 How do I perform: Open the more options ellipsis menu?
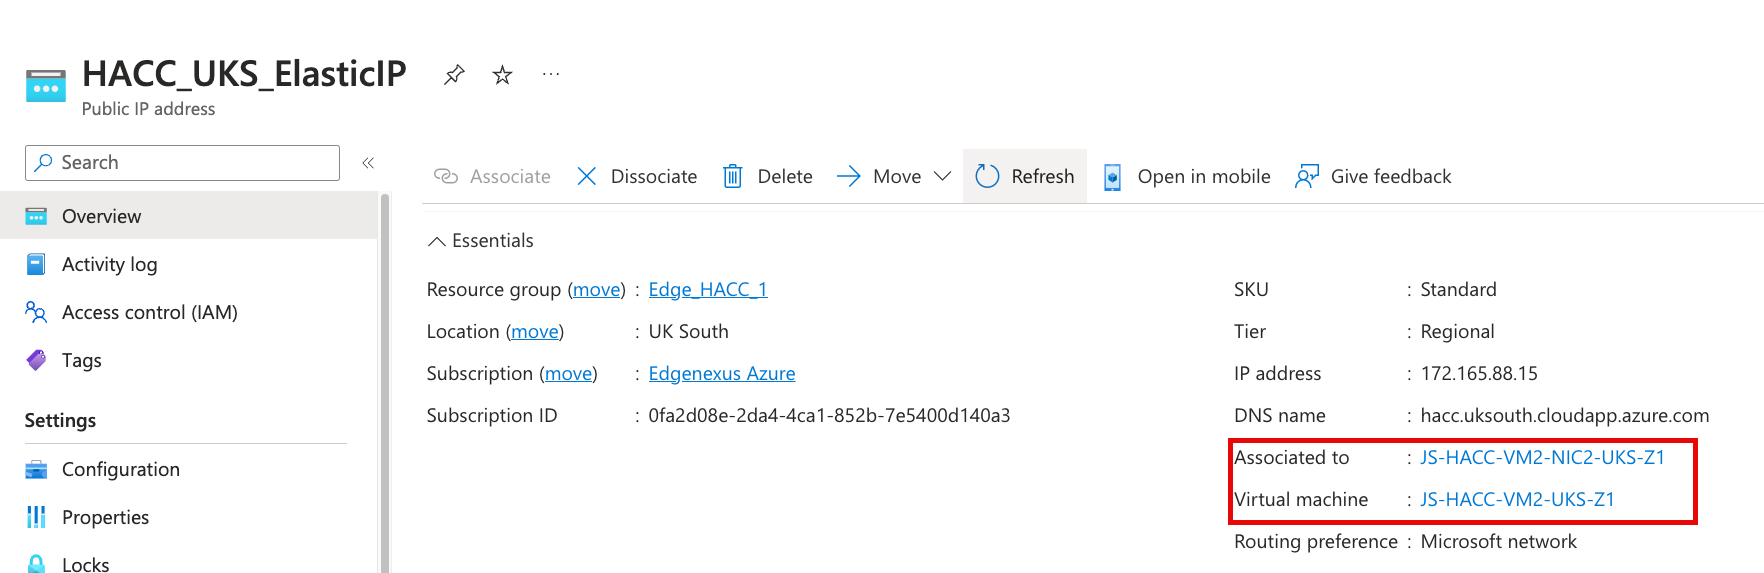point(551,74)
